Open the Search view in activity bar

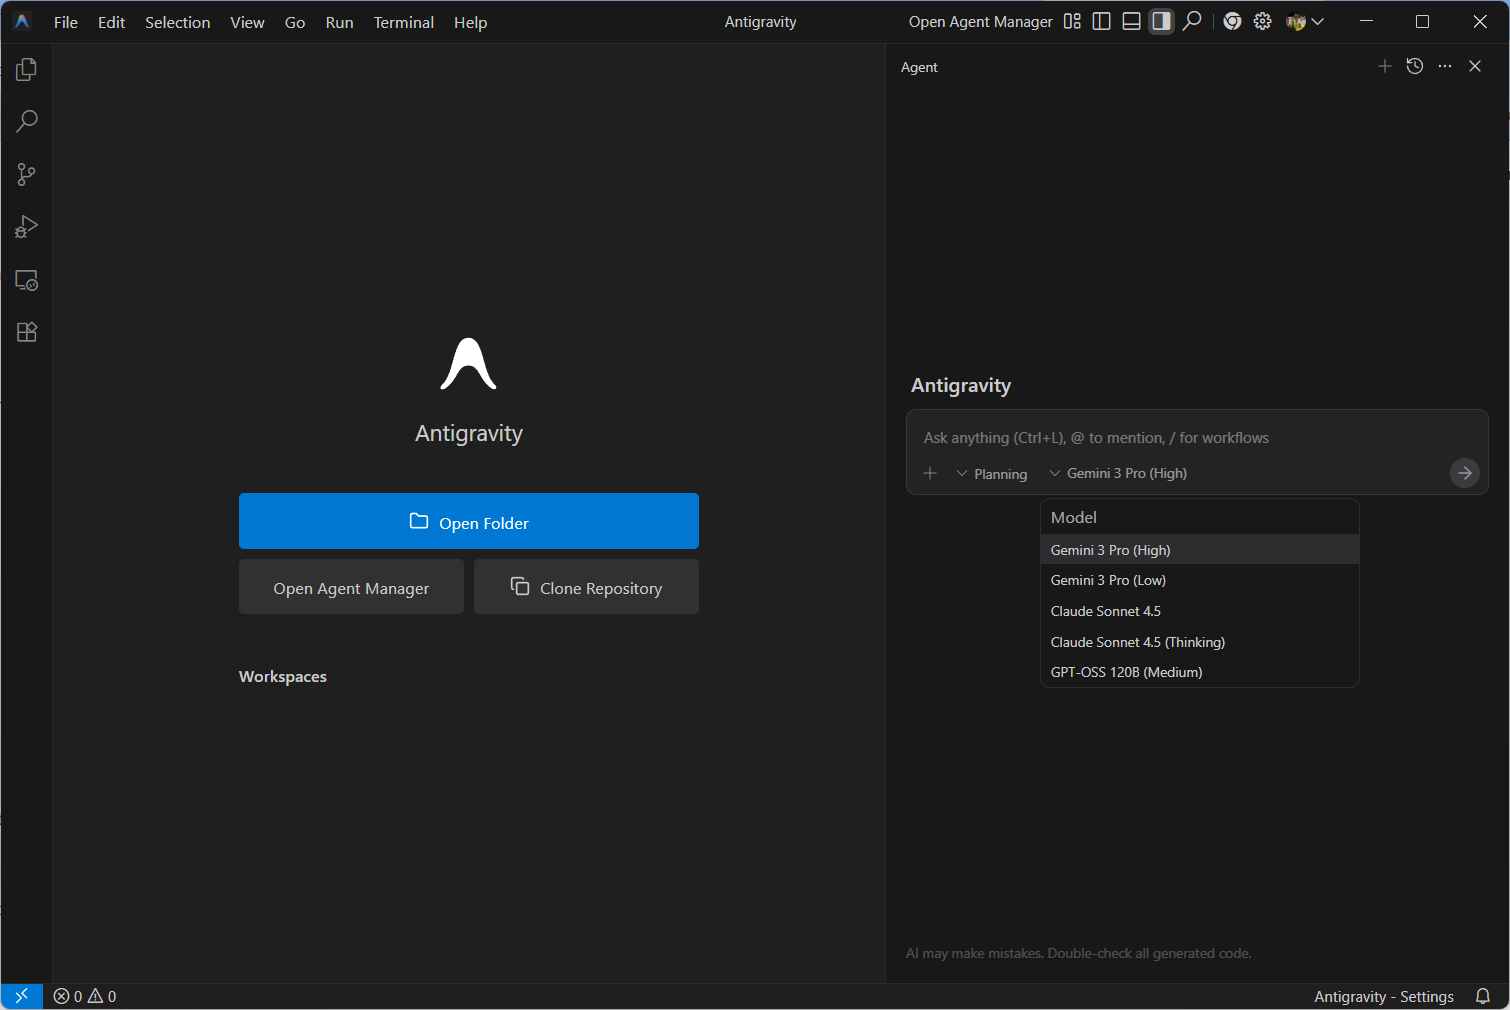coord(27,122)
